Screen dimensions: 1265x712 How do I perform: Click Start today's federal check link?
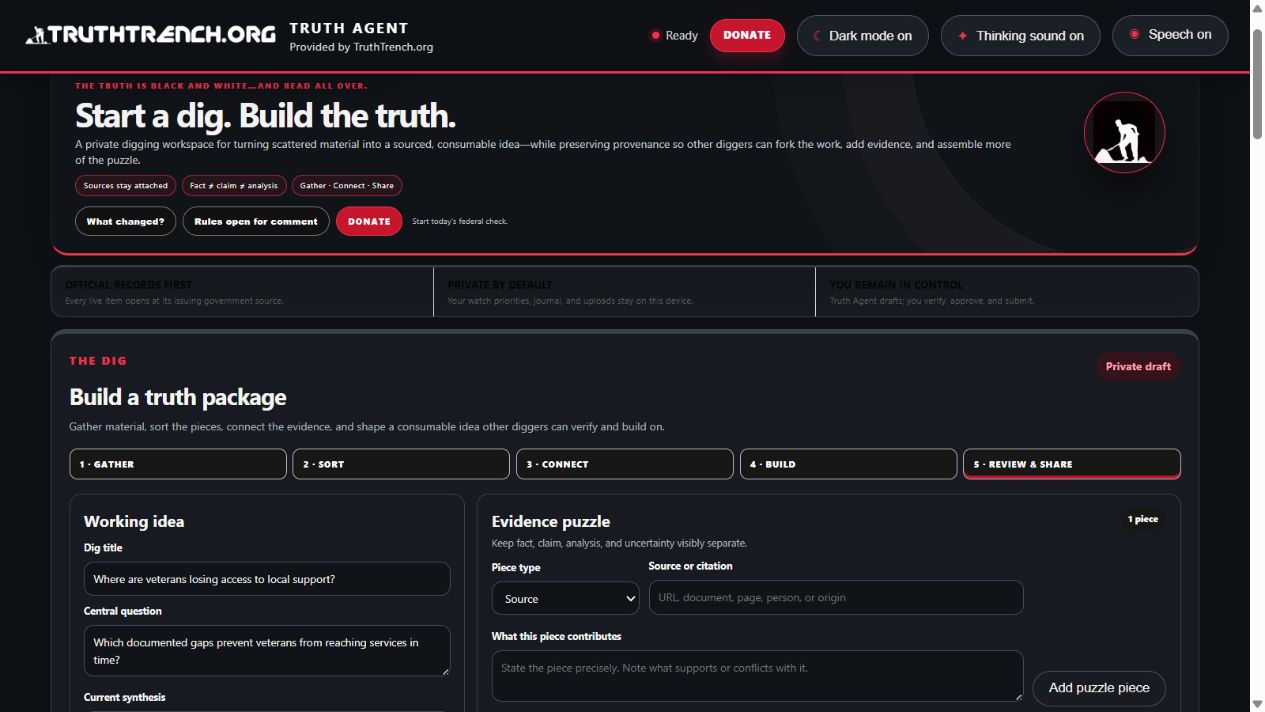(x=460, y=221)
